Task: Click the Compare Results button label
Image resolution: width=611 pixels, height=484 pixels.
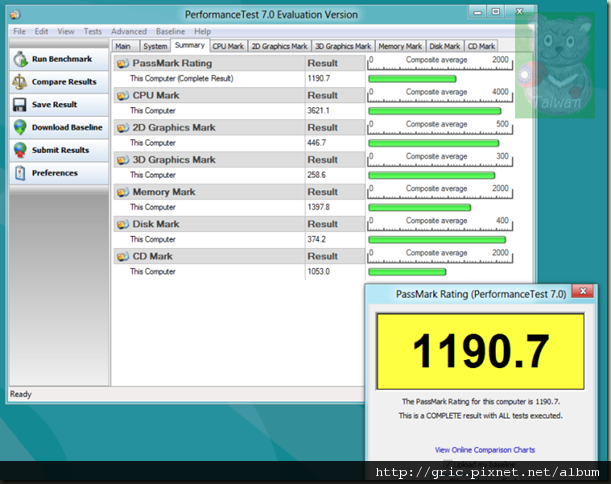Action: pyautogui.click(x=64, y=82)
